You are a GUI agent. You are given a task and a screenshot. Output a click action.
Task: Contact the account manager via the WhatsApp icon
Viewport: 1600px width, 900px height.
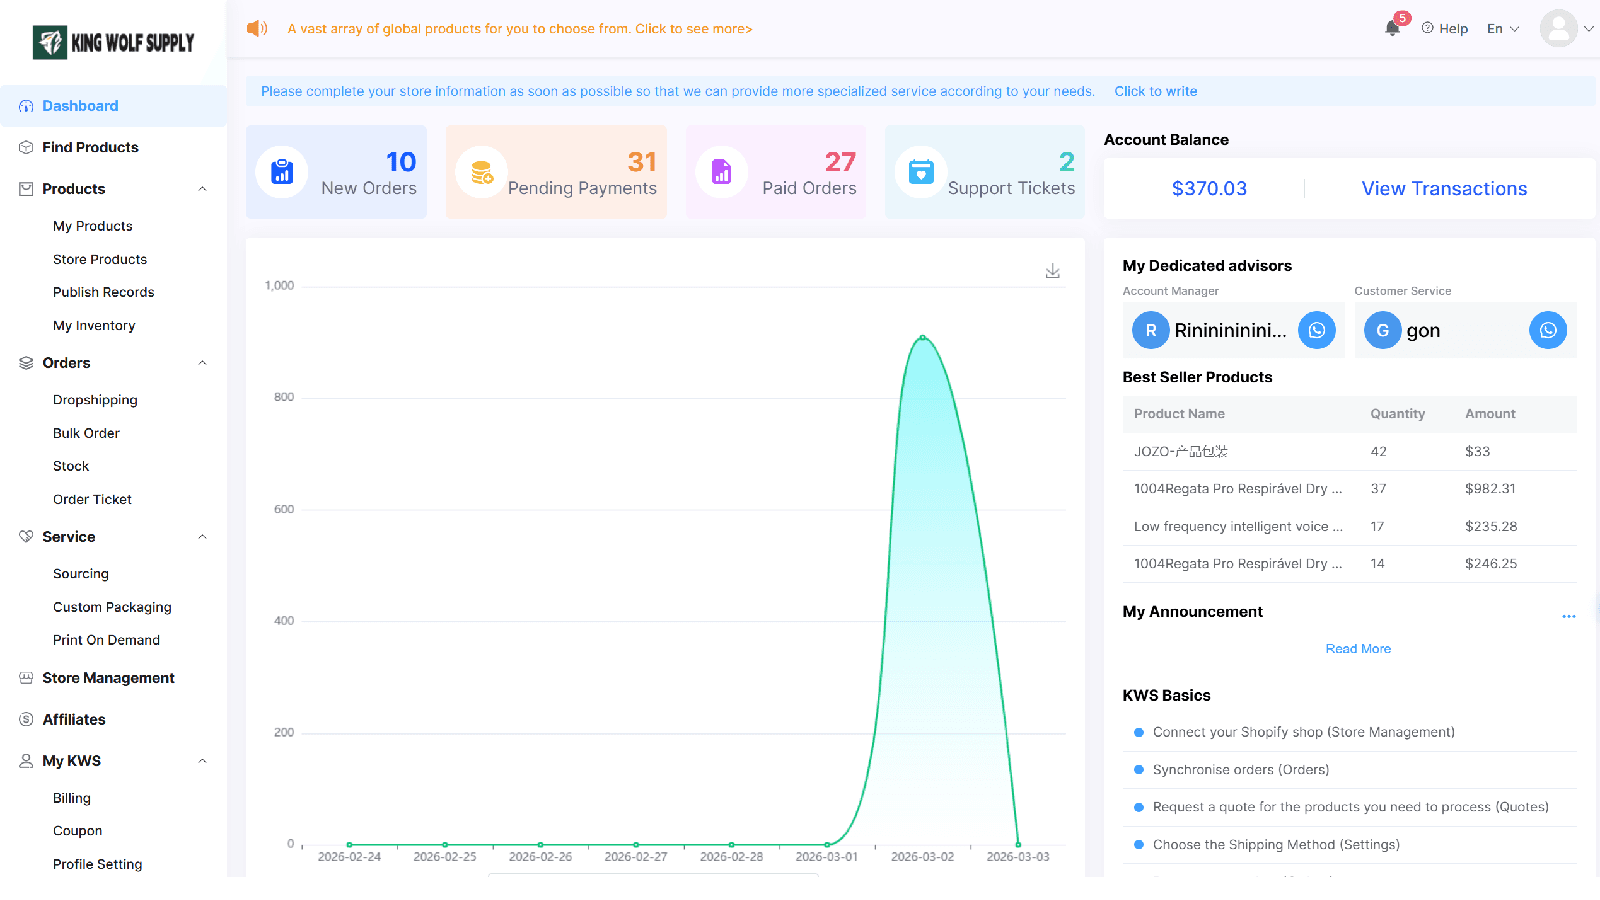[1316, 330]
